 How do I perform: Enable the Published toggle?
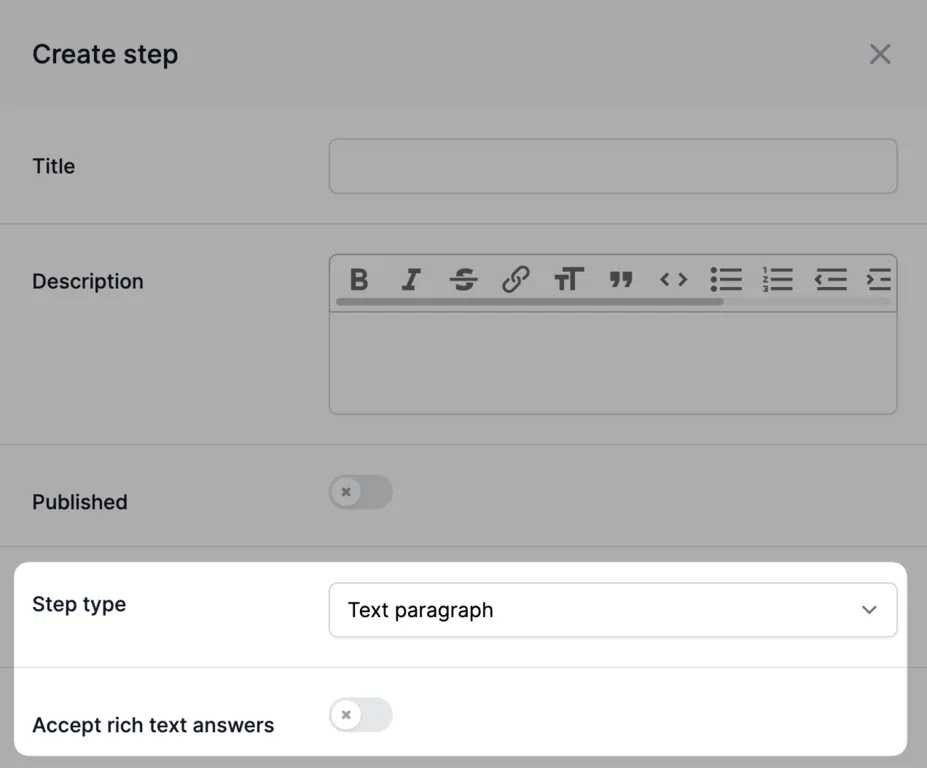pos(361,492)
